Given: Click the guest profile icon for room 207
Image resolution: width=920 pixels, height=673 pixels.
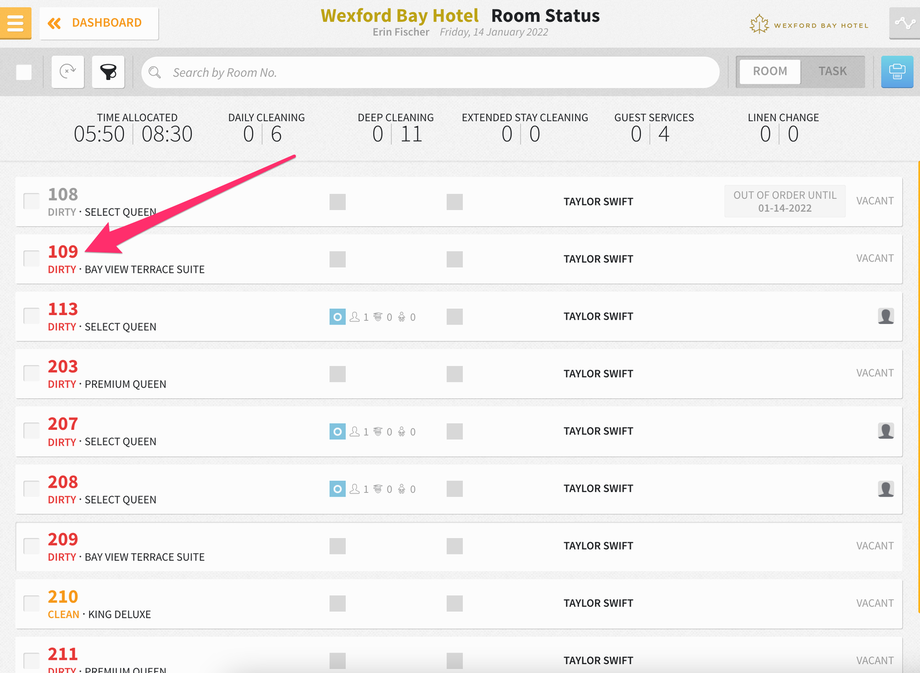Looking at the screenshot, I should pos(886,431).
